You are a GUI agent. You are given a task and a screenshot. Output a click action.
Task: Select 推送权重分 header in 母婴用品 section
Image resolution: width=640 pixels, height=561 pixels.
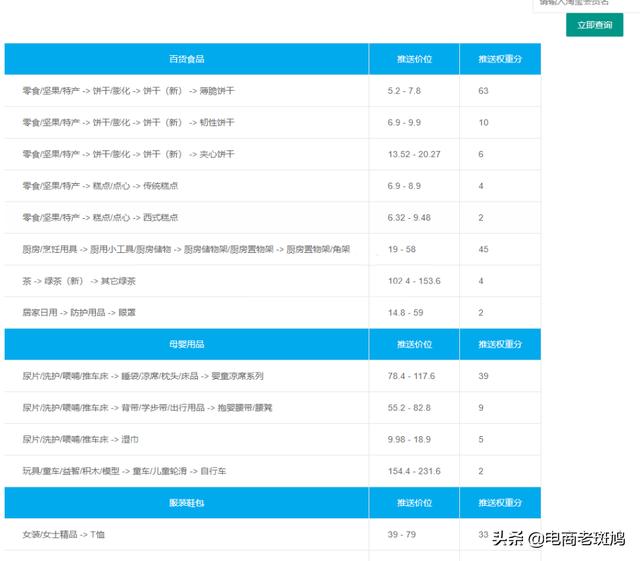(x=500, y=344)
